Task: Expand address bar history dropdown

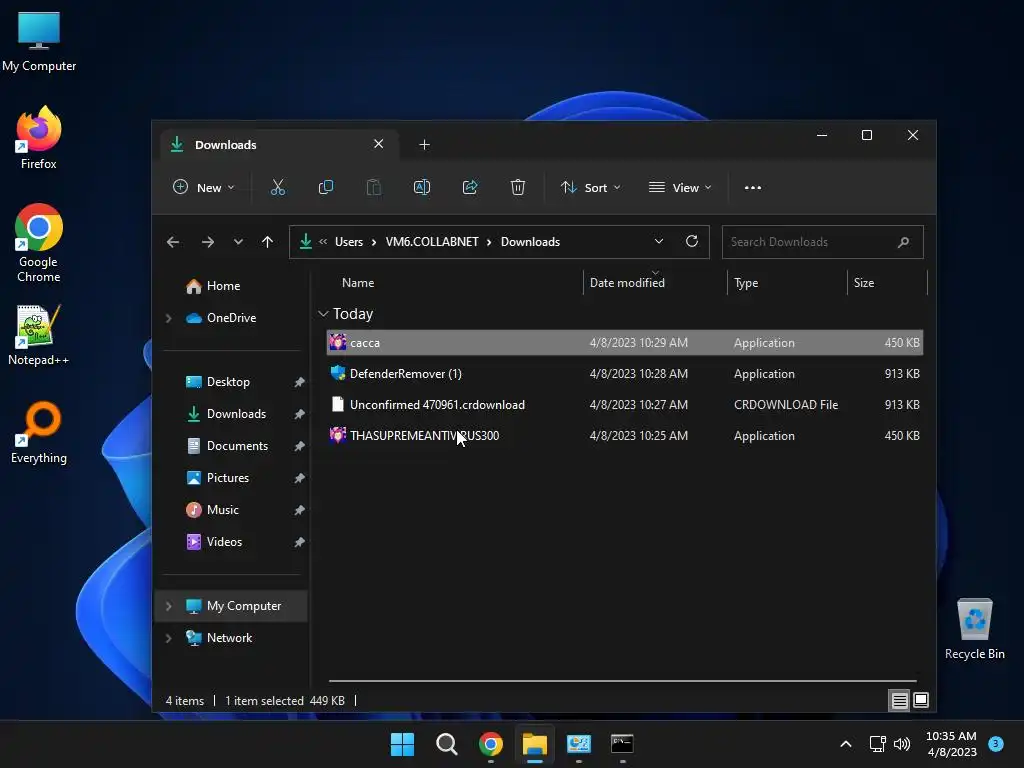Action: (x=659, y=241)
